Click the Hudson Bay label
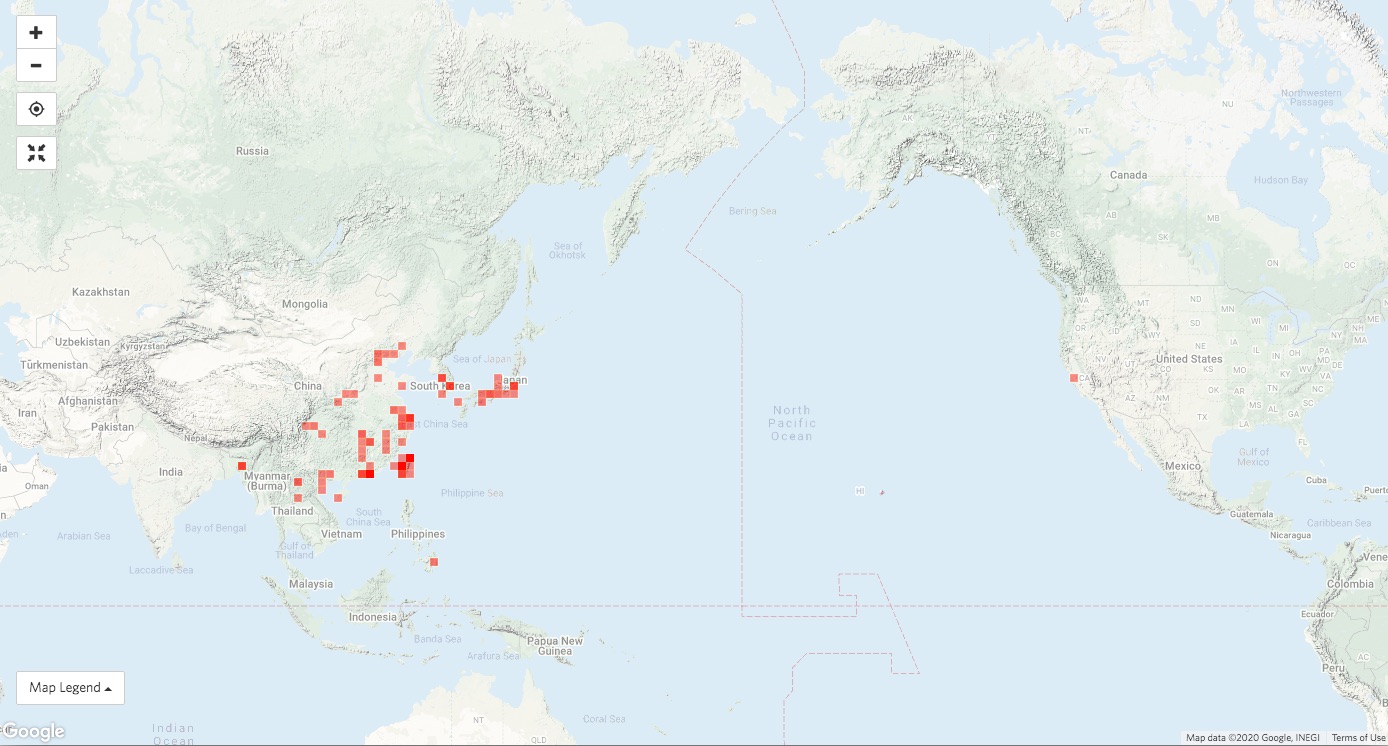The width and height of the screenshot is (1388, 746). coord(1281,180)
